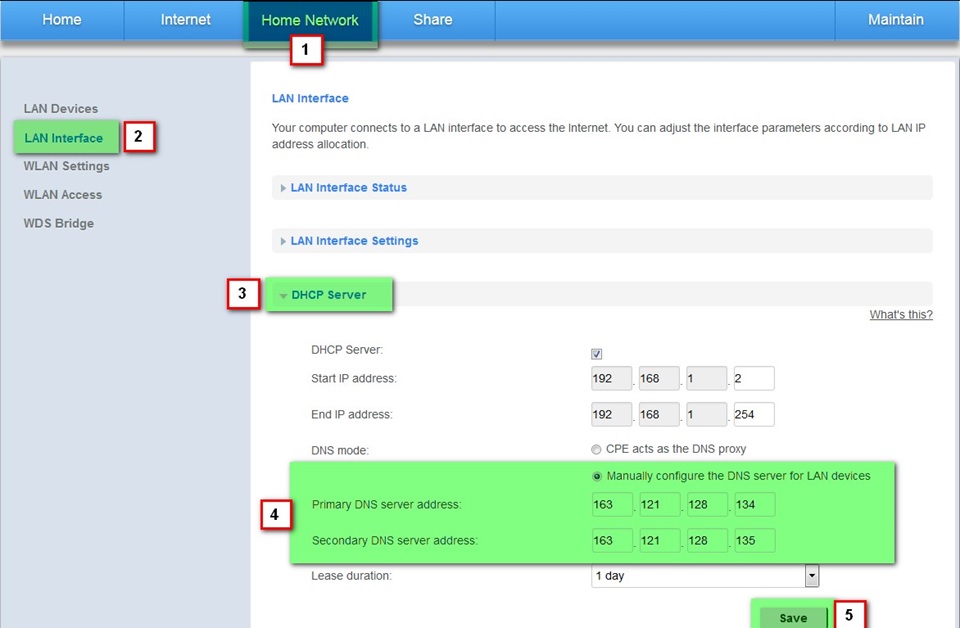Click last octet of Primary DNS address
The width and height of the screenshot is (960, 628).
[x=754, y=505]
